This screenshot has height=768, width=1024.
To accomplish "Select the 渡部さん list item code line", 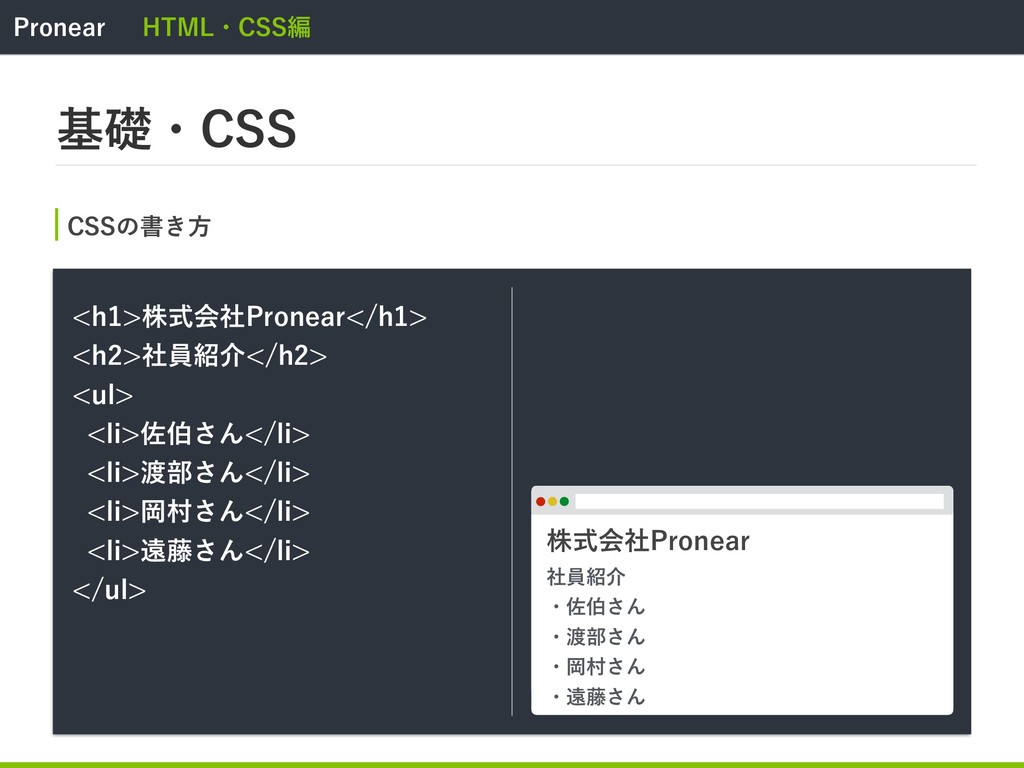I will 198,473.
